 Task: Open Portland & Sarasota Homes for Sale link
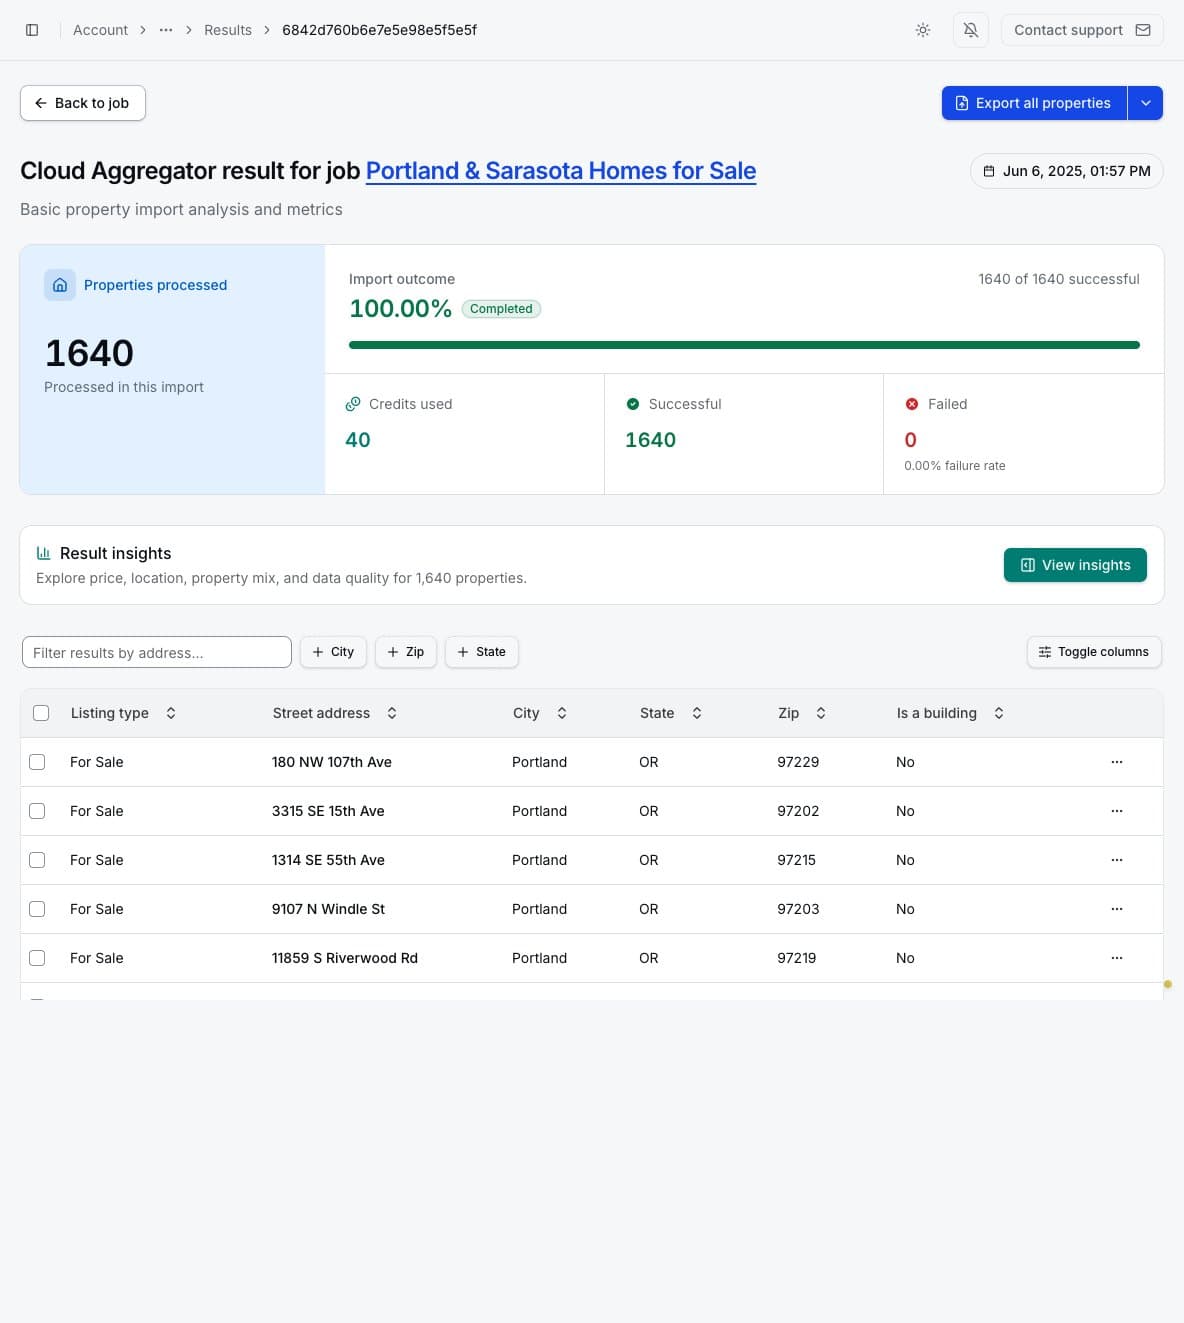pyautogui.click(x=561, y=171)
